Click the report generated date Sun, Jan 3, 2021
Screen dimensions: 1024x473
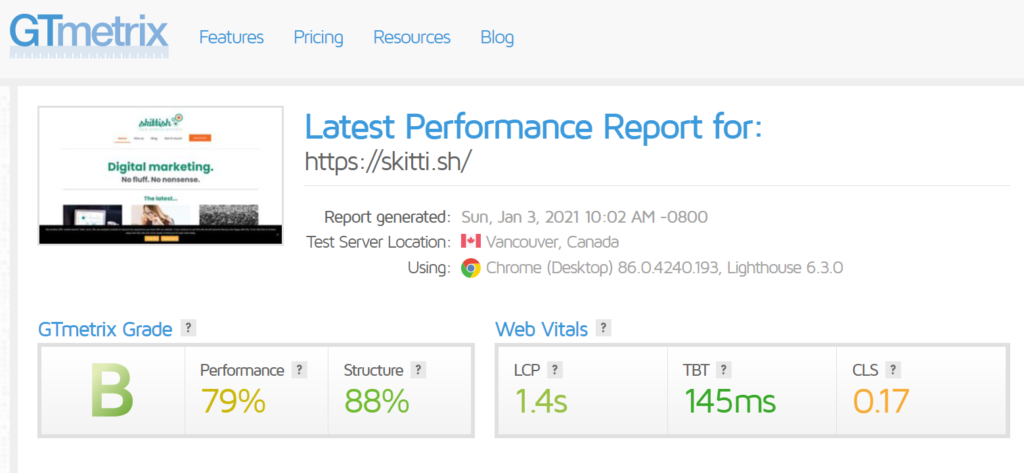(584, 216)
